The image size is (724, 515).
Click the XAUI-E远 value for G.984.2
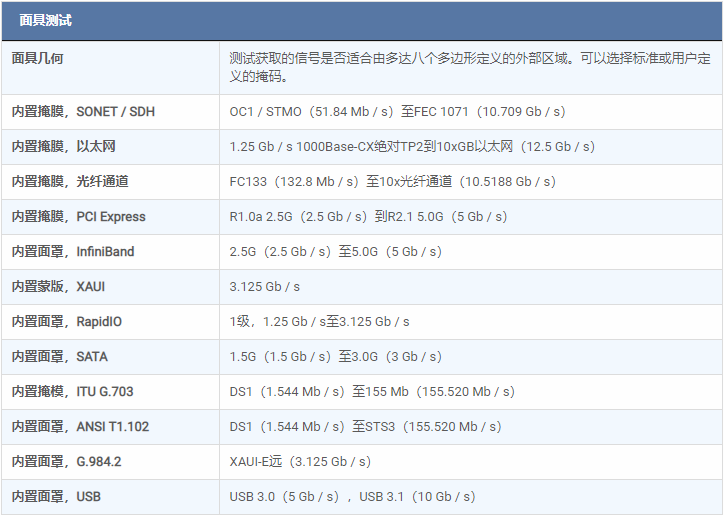click(x=300, y=462)
